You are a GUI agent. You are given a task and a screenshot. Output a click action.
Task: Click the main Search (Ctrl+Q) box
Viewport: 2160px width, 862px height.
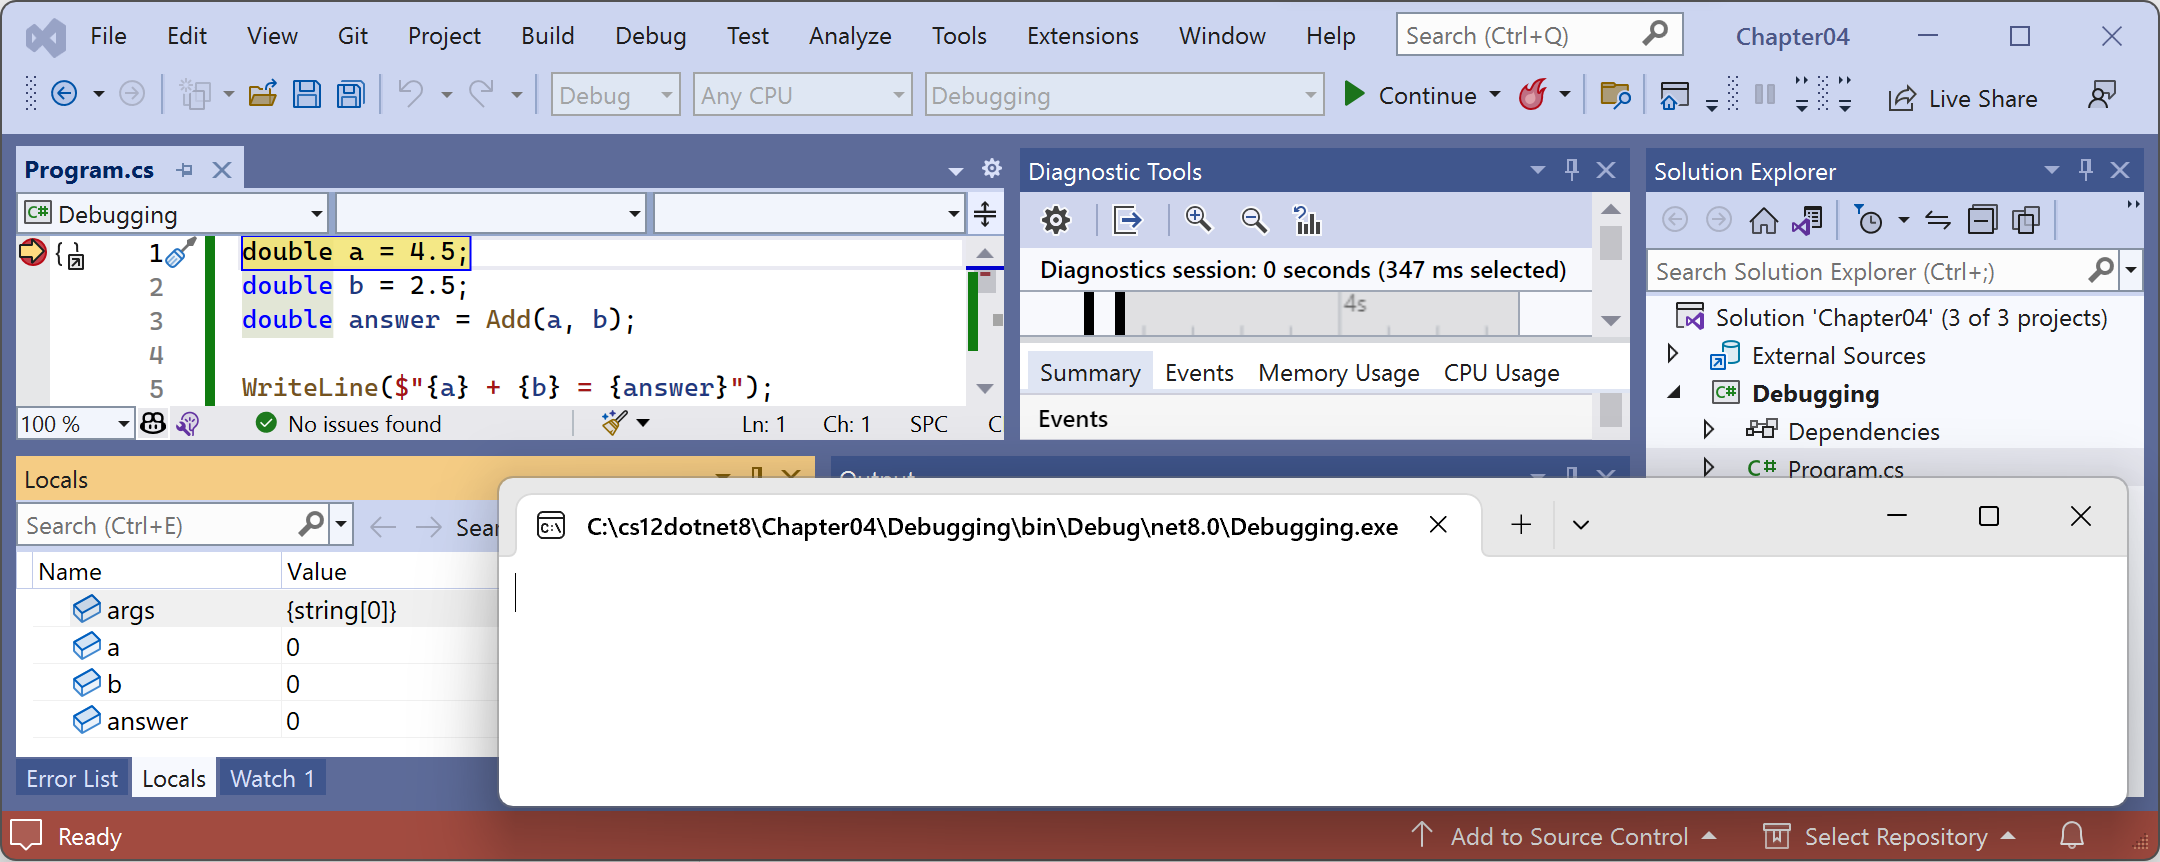pyautogui.click(x=1540, y=35)
